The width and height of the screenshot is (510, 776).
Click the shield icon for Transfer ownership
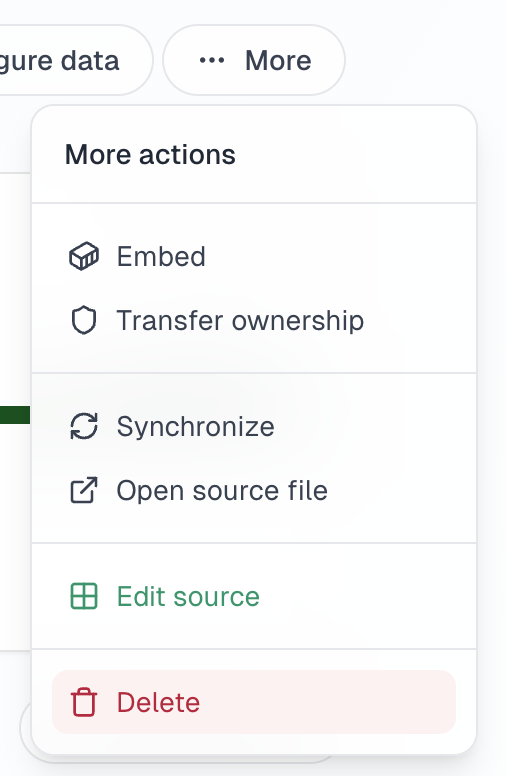84,320
